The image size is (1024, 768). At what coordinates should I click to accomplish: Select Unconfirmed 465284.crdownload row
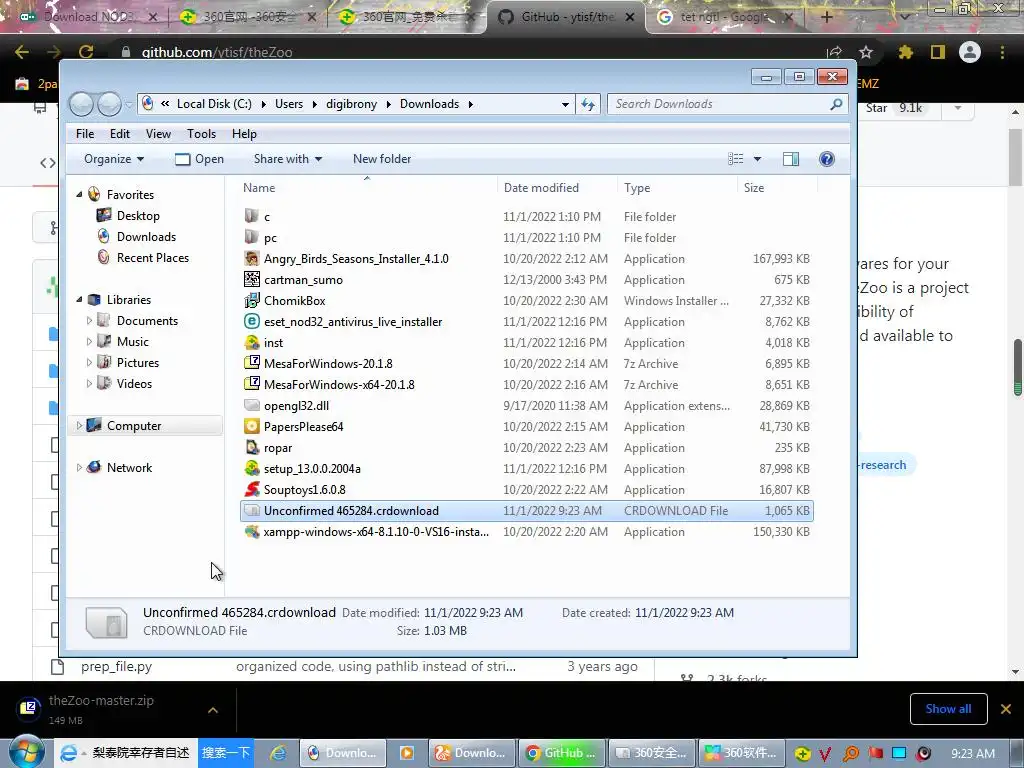point(526,511)
